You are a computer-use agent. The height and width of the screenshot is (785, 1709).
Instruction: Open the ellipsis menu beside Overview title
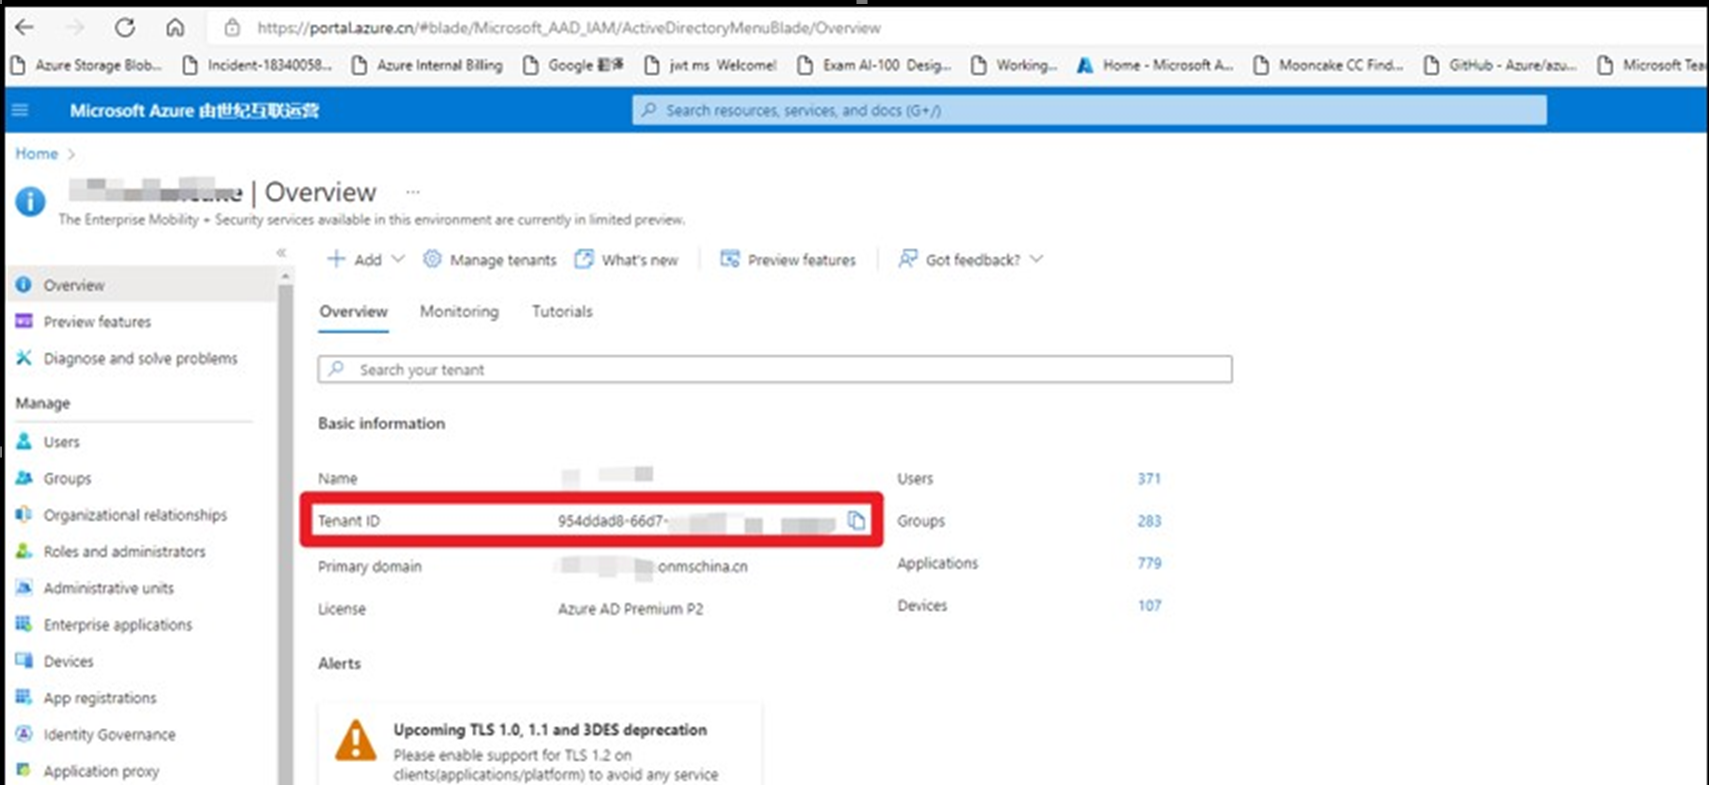(x=413, y=191)
